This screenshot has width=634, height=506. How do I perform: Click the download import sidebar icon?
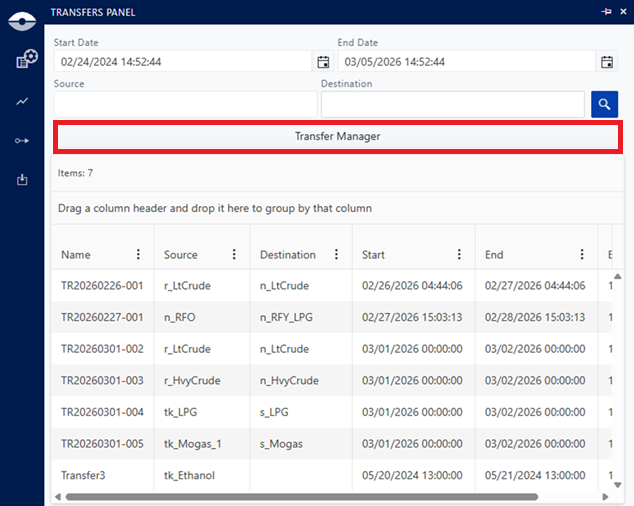pyautogui.click(x=22, y=180)
